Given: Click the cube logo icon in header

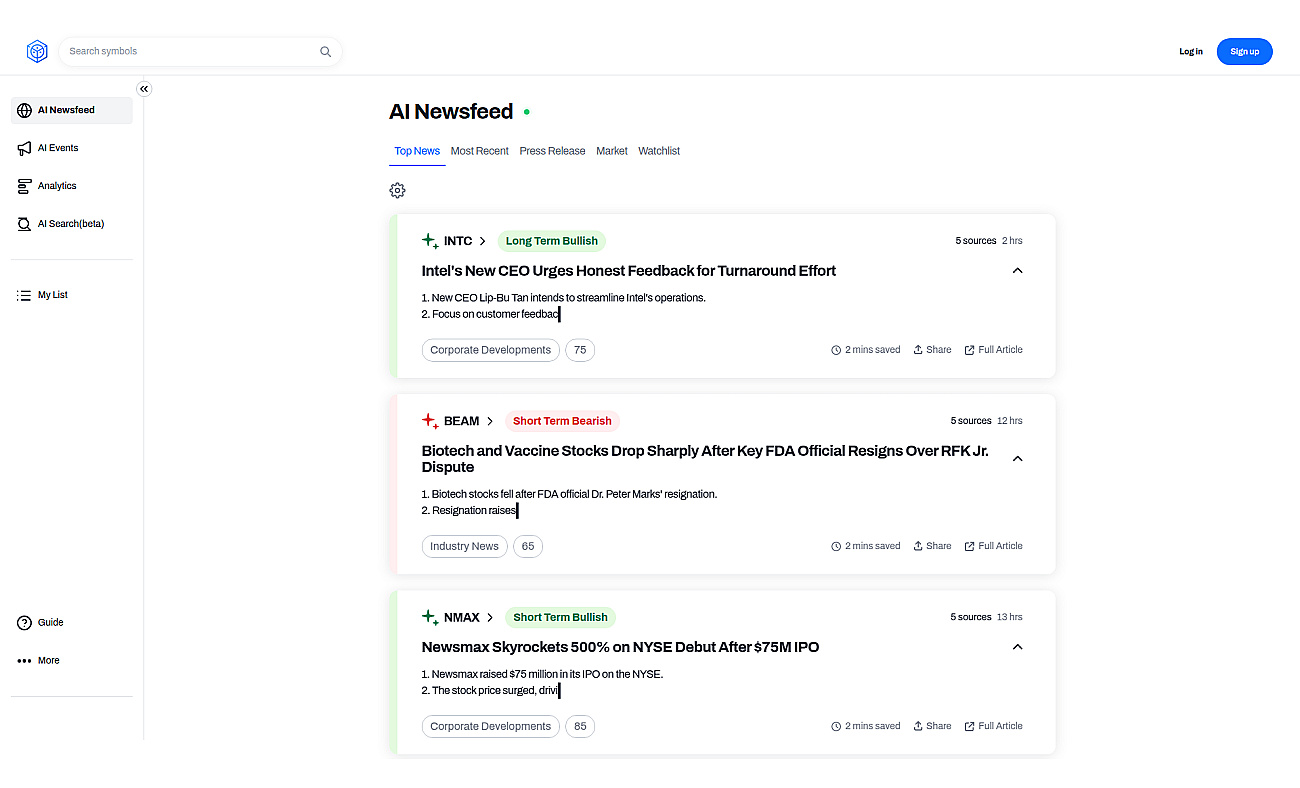Looking at the screenshot, I should point(37,52).
